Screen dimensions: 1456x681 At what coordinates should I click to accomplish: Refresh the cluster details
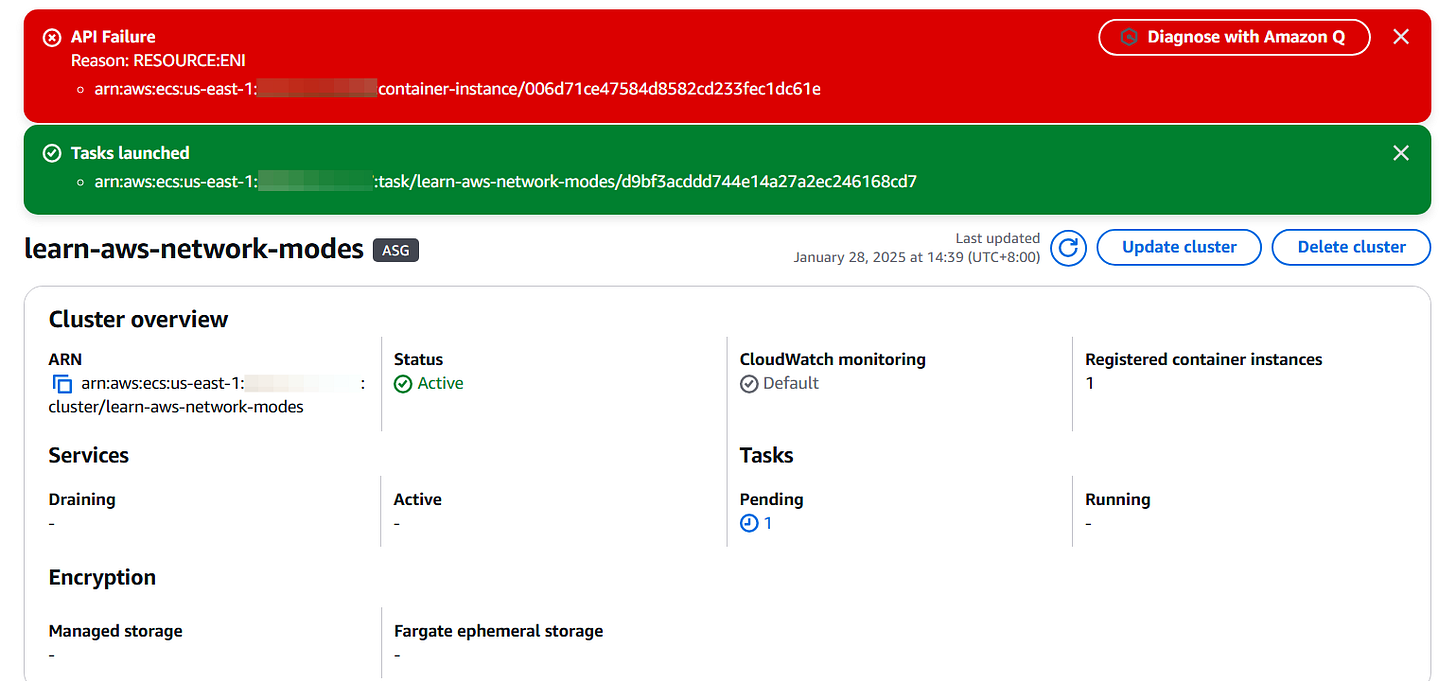pos(1068,247)
